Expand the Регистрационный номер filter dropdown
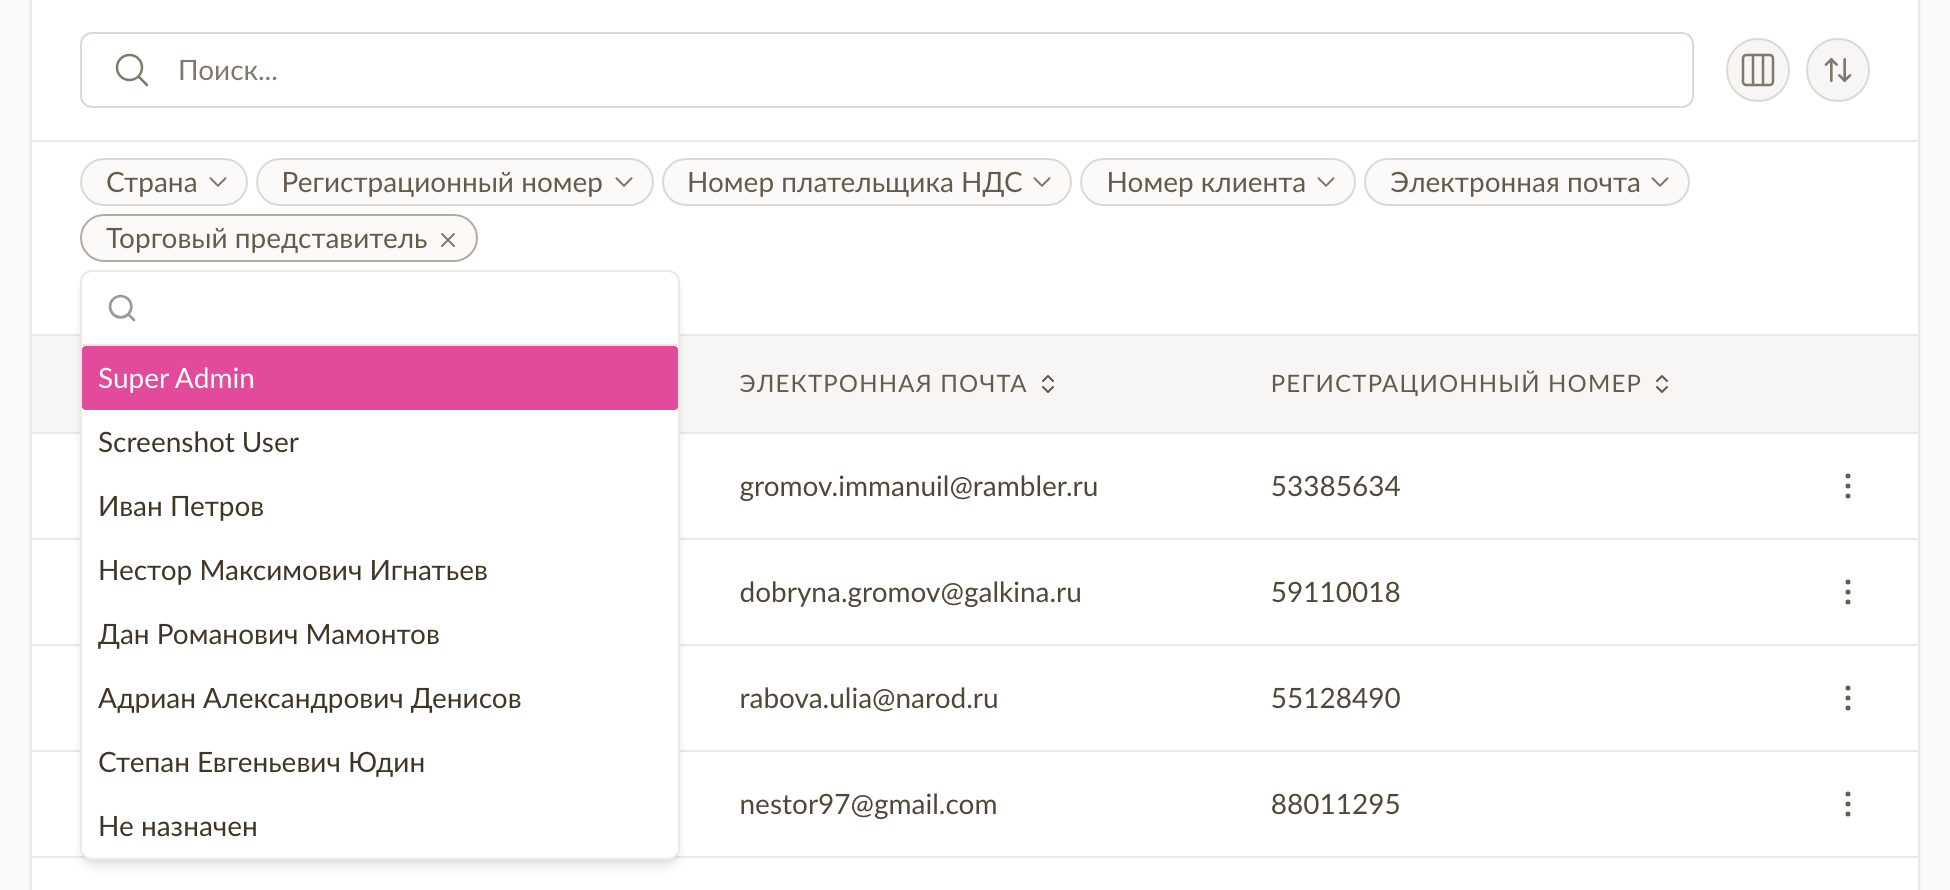The width and height of the screenshot is (1950, 890). pyautogui.click(x=455, y=182)
